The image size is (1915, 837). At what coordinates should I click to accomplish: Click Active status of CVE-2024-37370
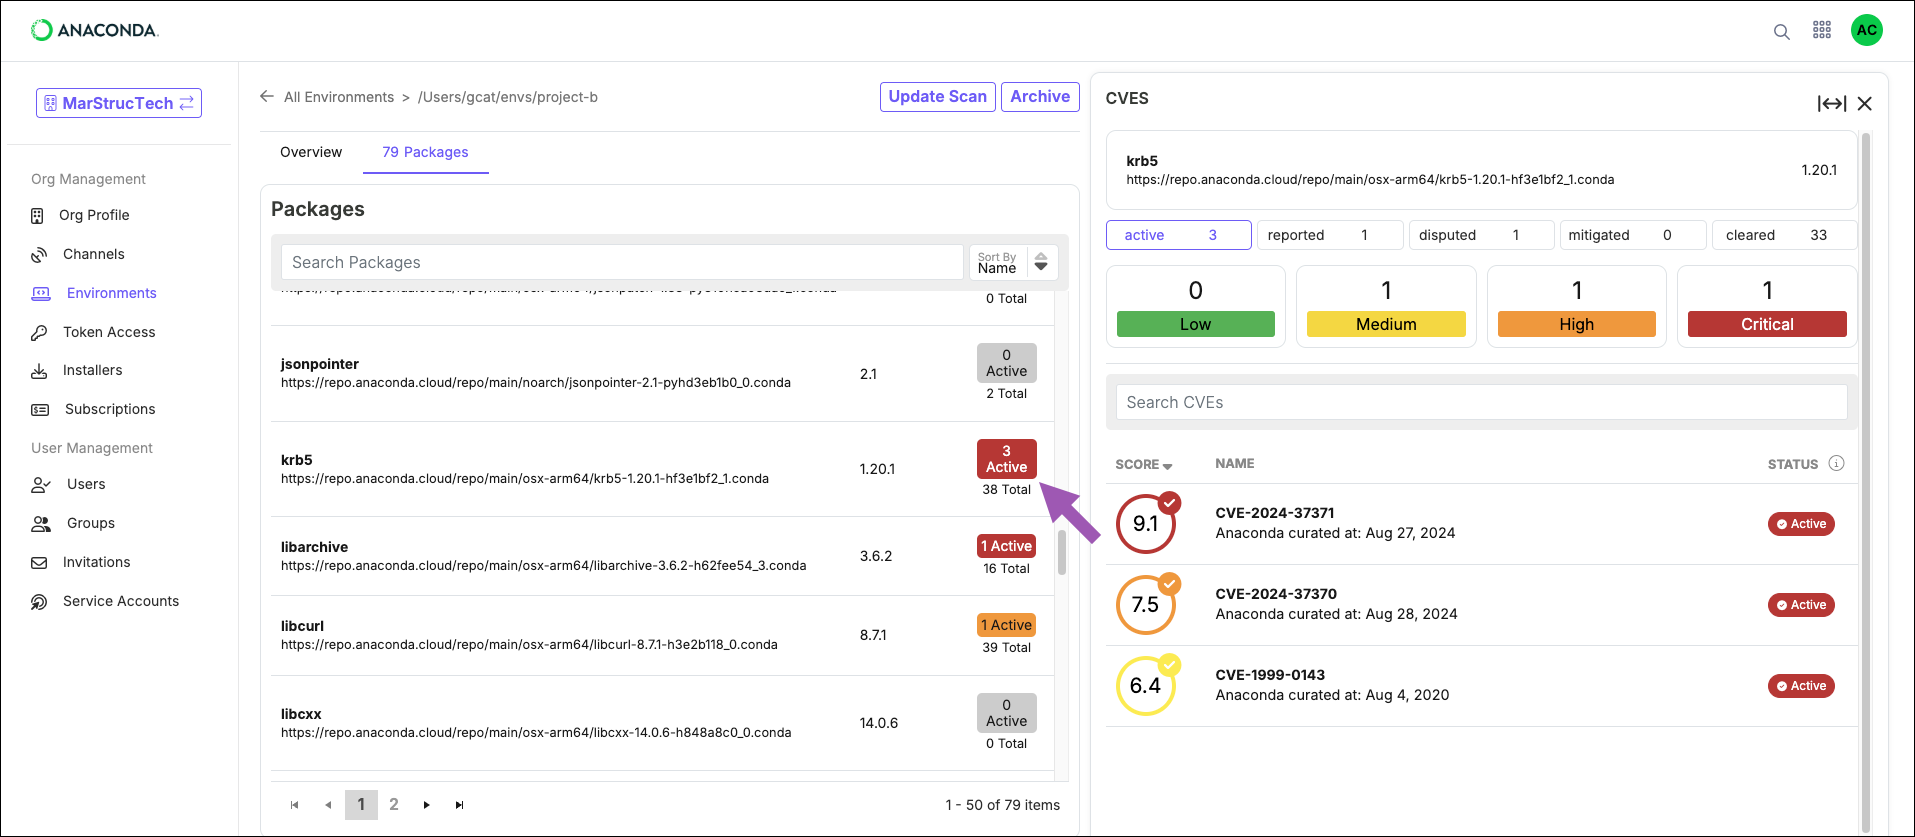[x=1801, y=605]
